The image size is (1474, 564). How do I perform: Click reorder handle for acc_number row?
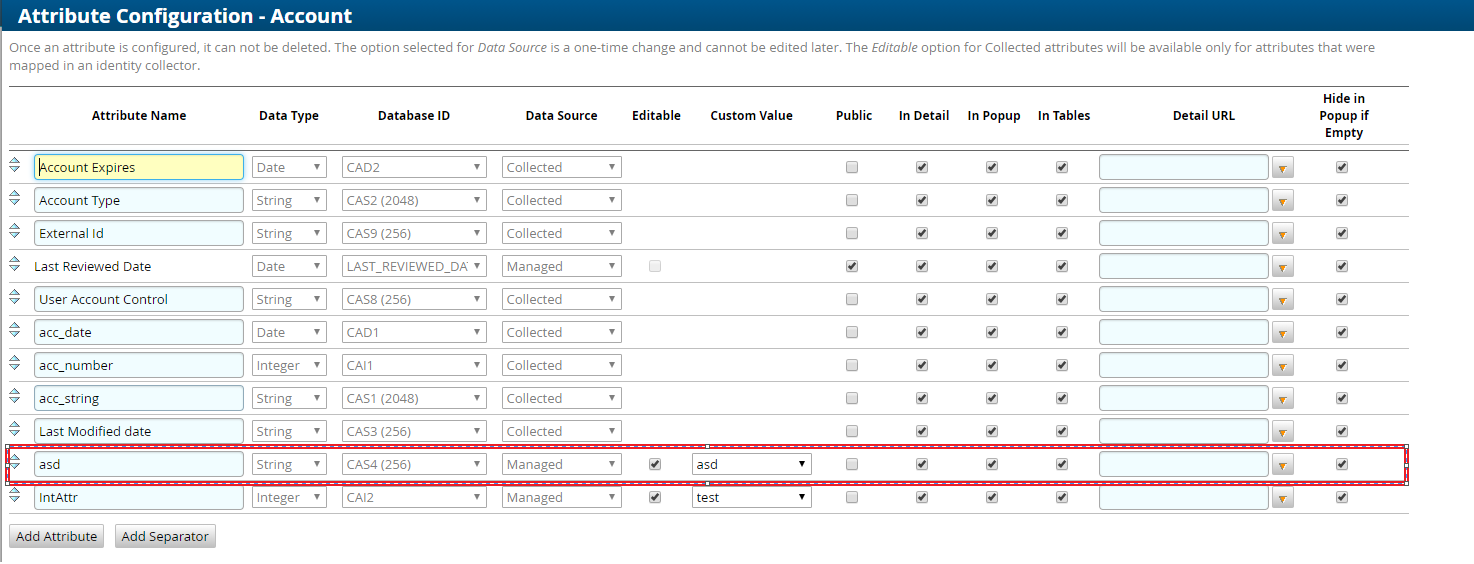click(x=15, y=365)
